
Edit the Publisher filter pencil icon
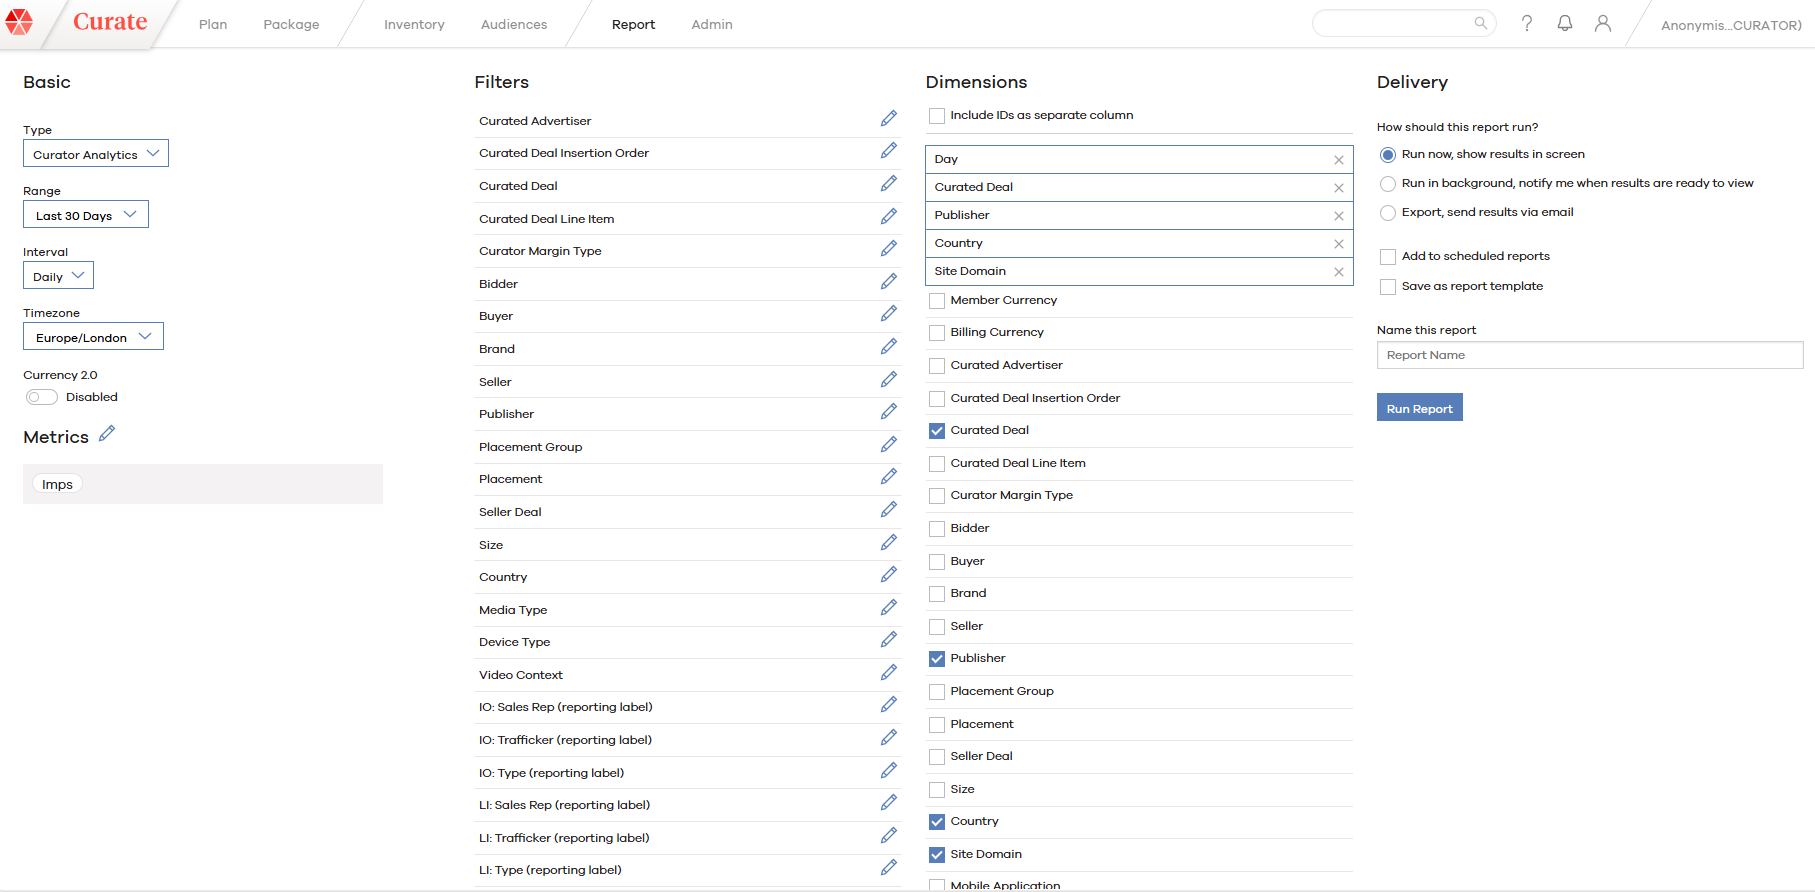click(x=888, y=412)
